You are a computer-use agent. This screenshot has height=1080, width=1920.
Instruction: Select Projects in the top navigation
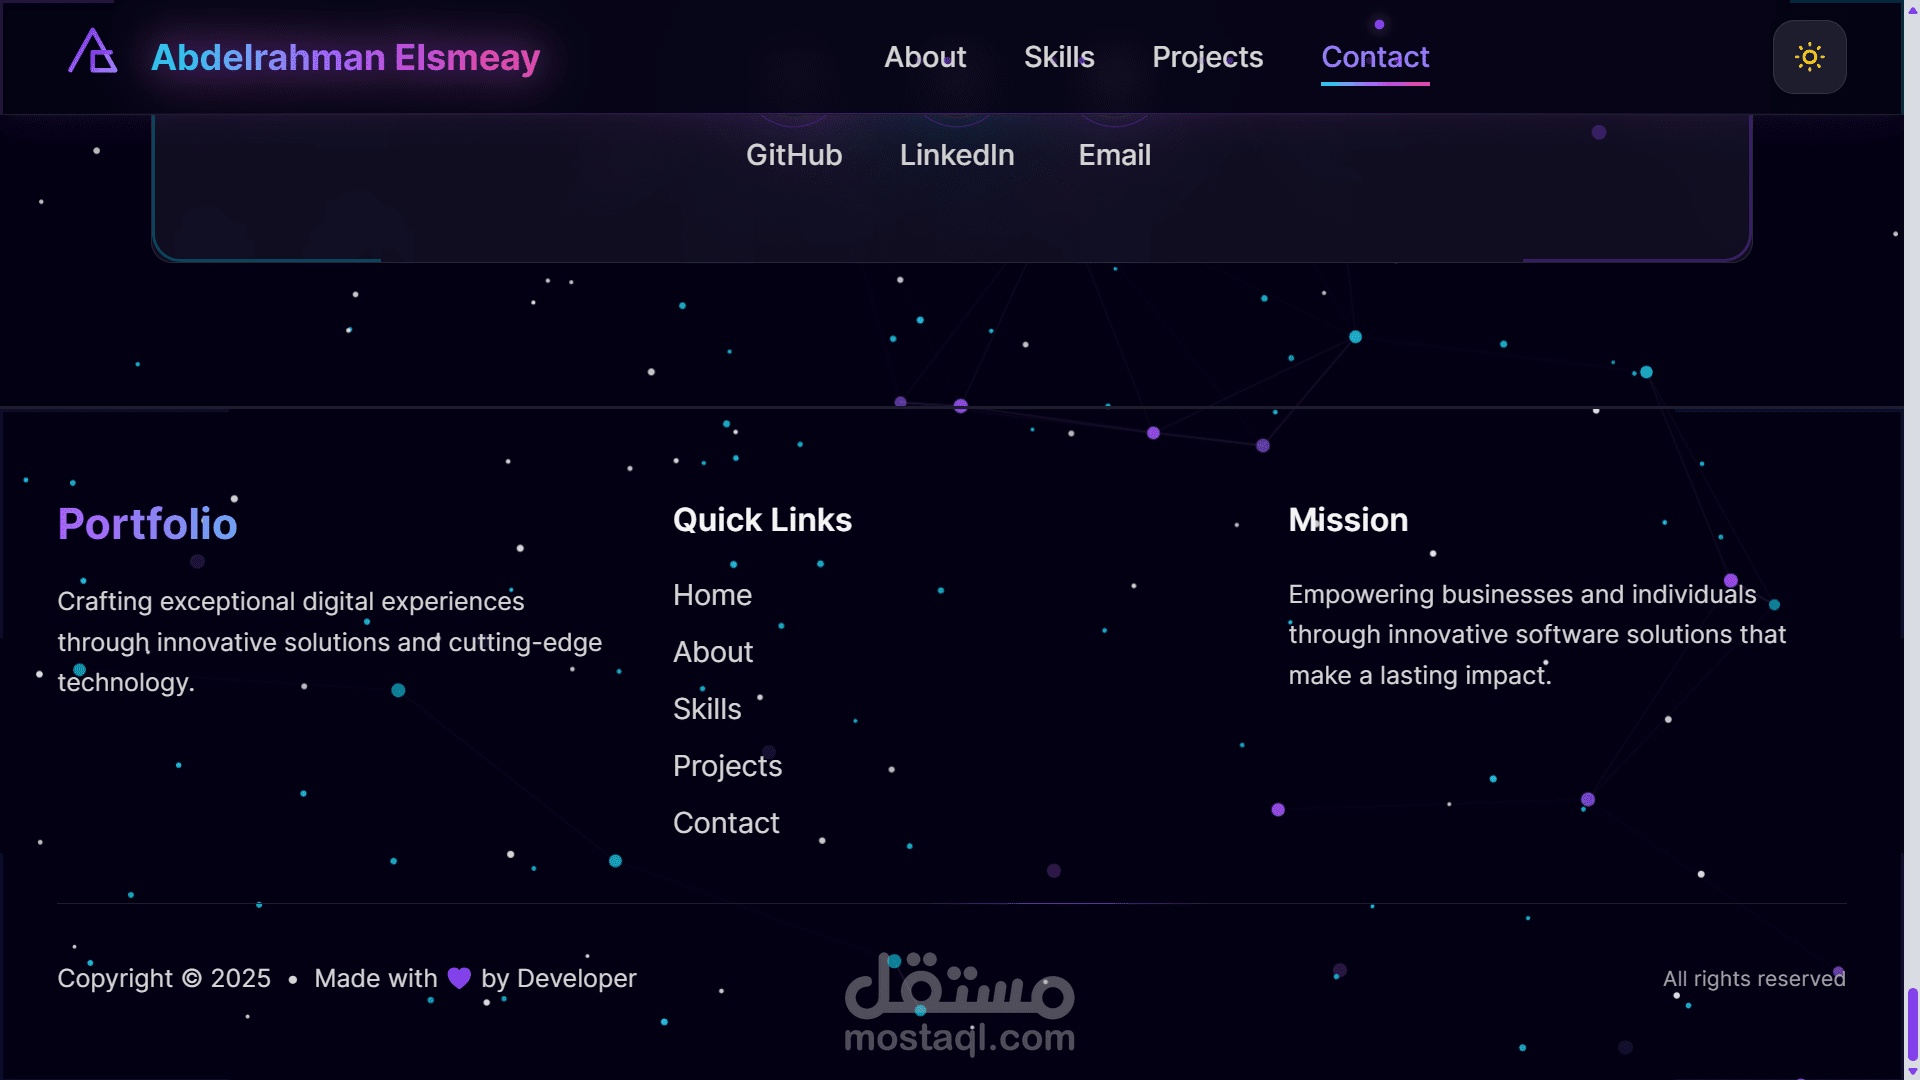[x=1207, y=57]
